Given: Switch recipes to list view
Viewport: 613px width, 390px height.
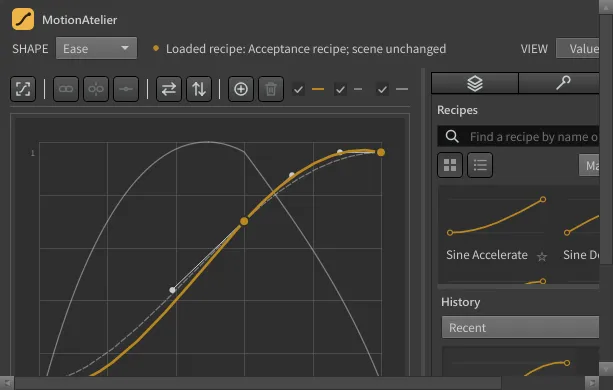Looking at the screenshot, I should tap(480, 165).
